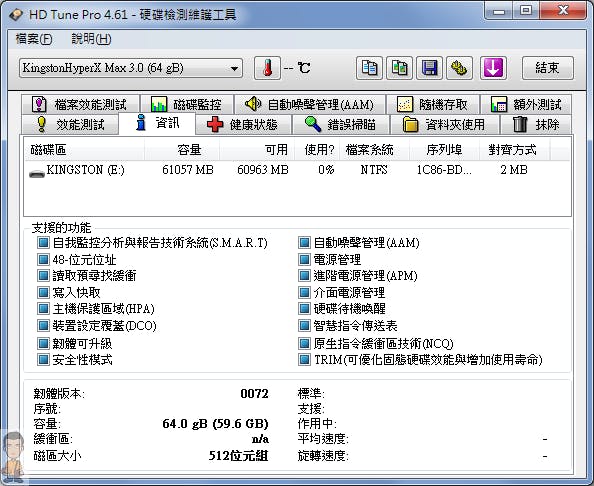Toggle the 原生指令緩衝區技術(NCQ) checkbox

tap(304, 343)
